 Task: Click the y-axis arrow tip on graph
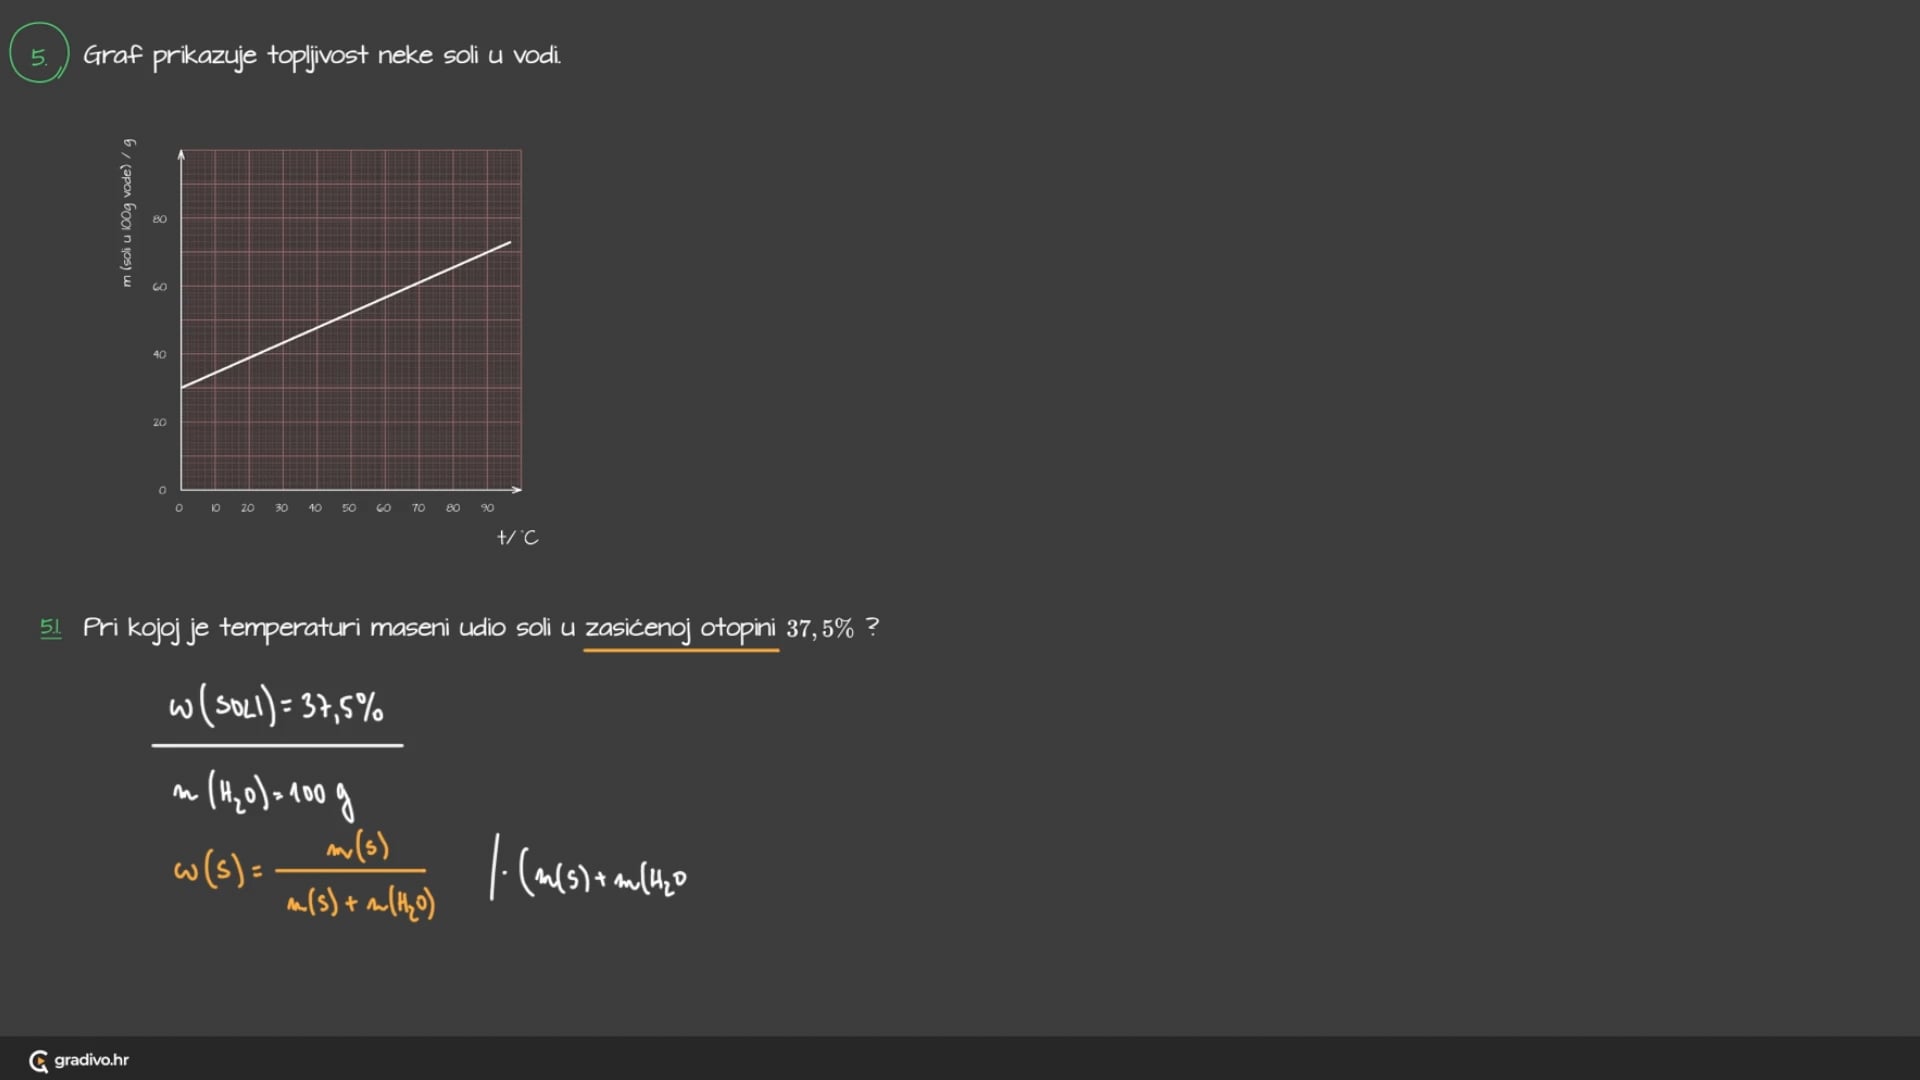(181, 154)
